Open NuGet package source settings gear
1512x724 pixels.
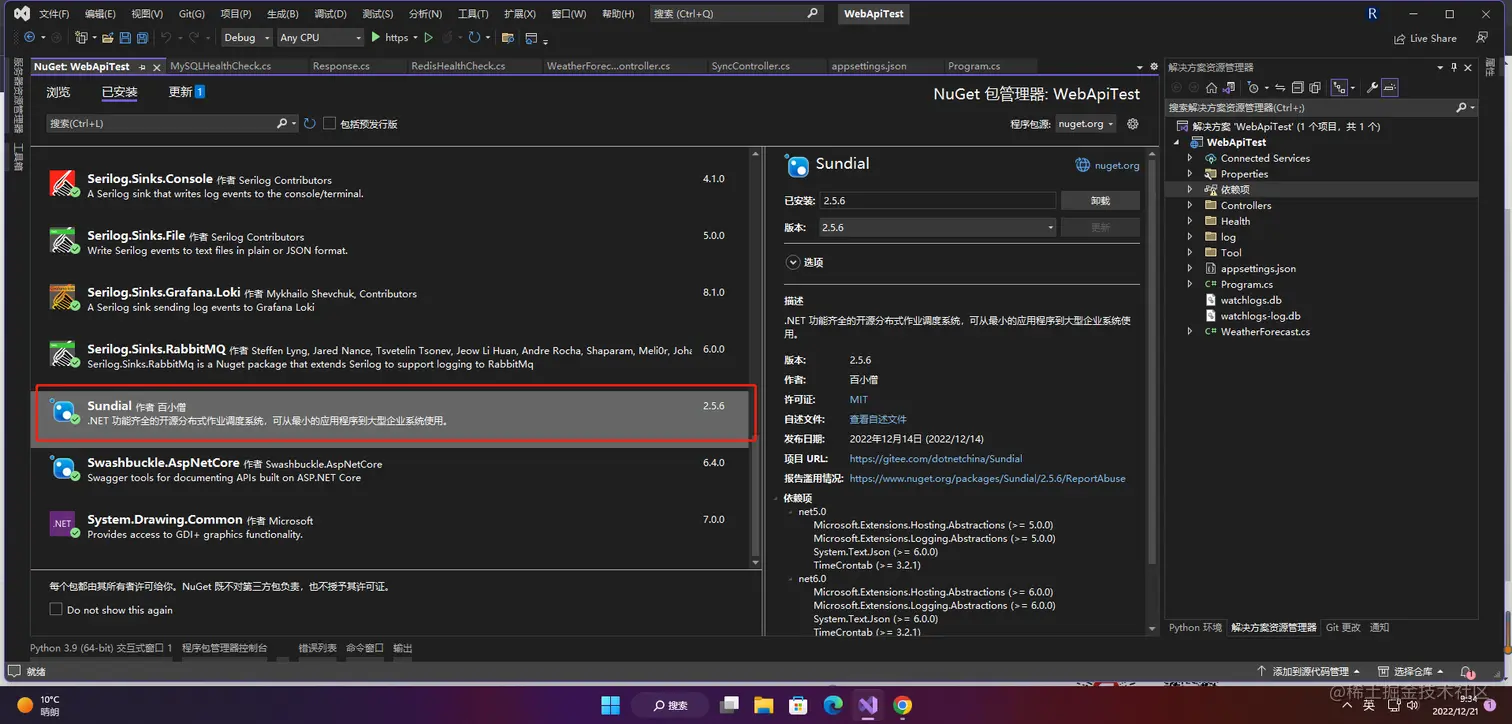1133,124
